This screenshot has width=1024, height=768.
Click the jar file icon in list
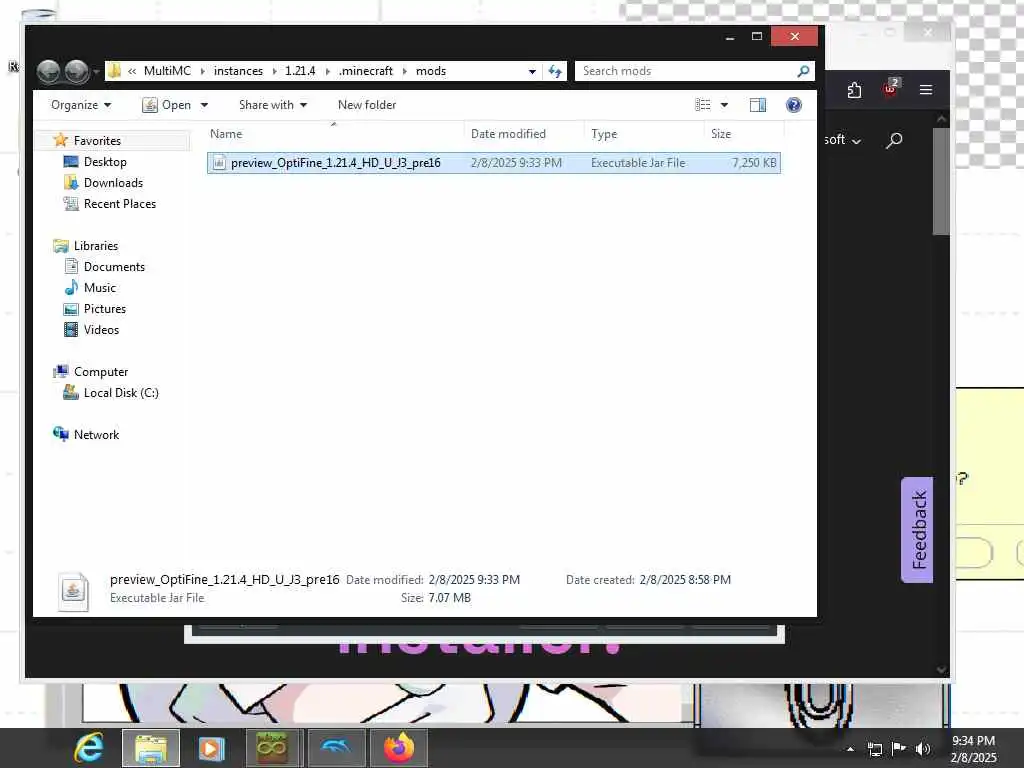219,163
